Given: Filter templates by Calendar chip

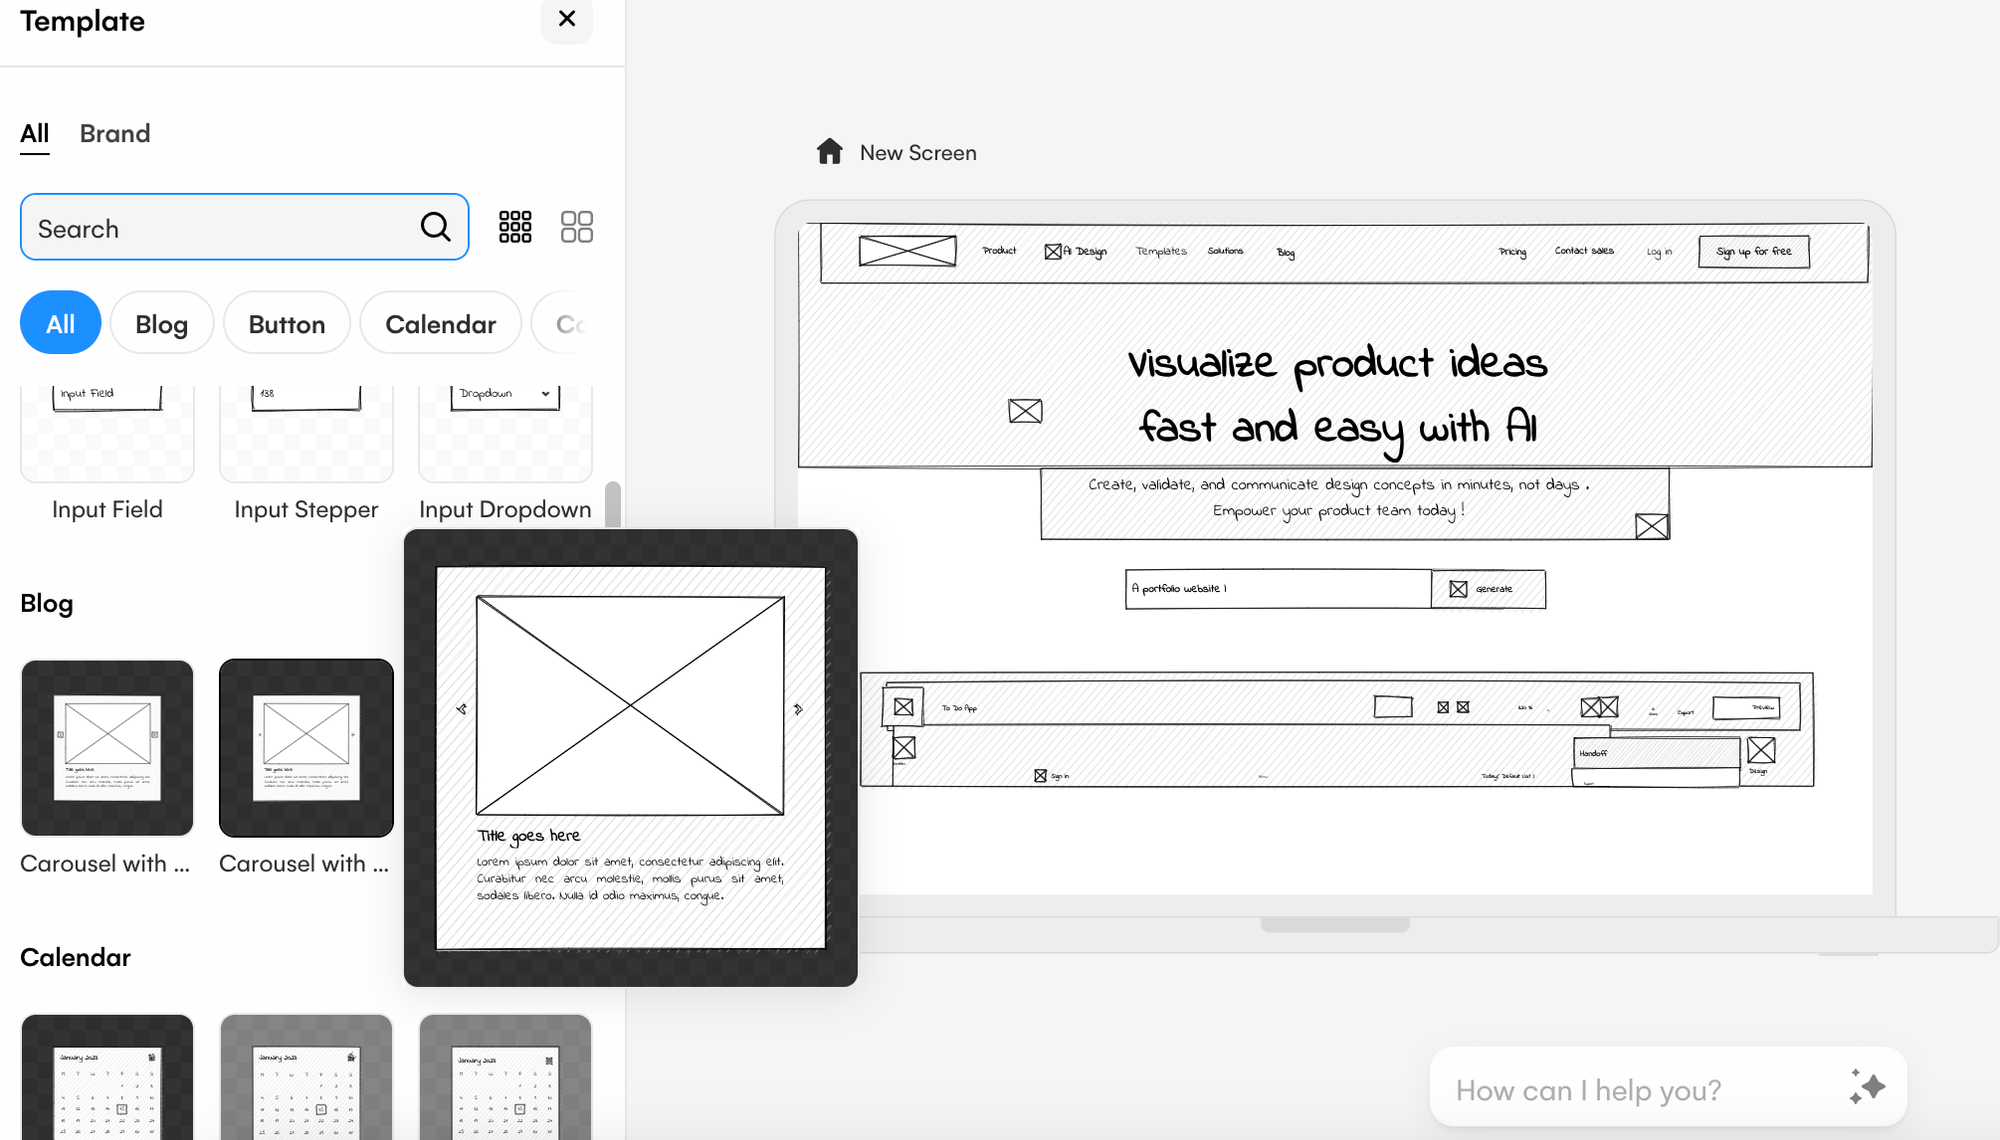Looking at the screenshot, I should tap(440, 323).
